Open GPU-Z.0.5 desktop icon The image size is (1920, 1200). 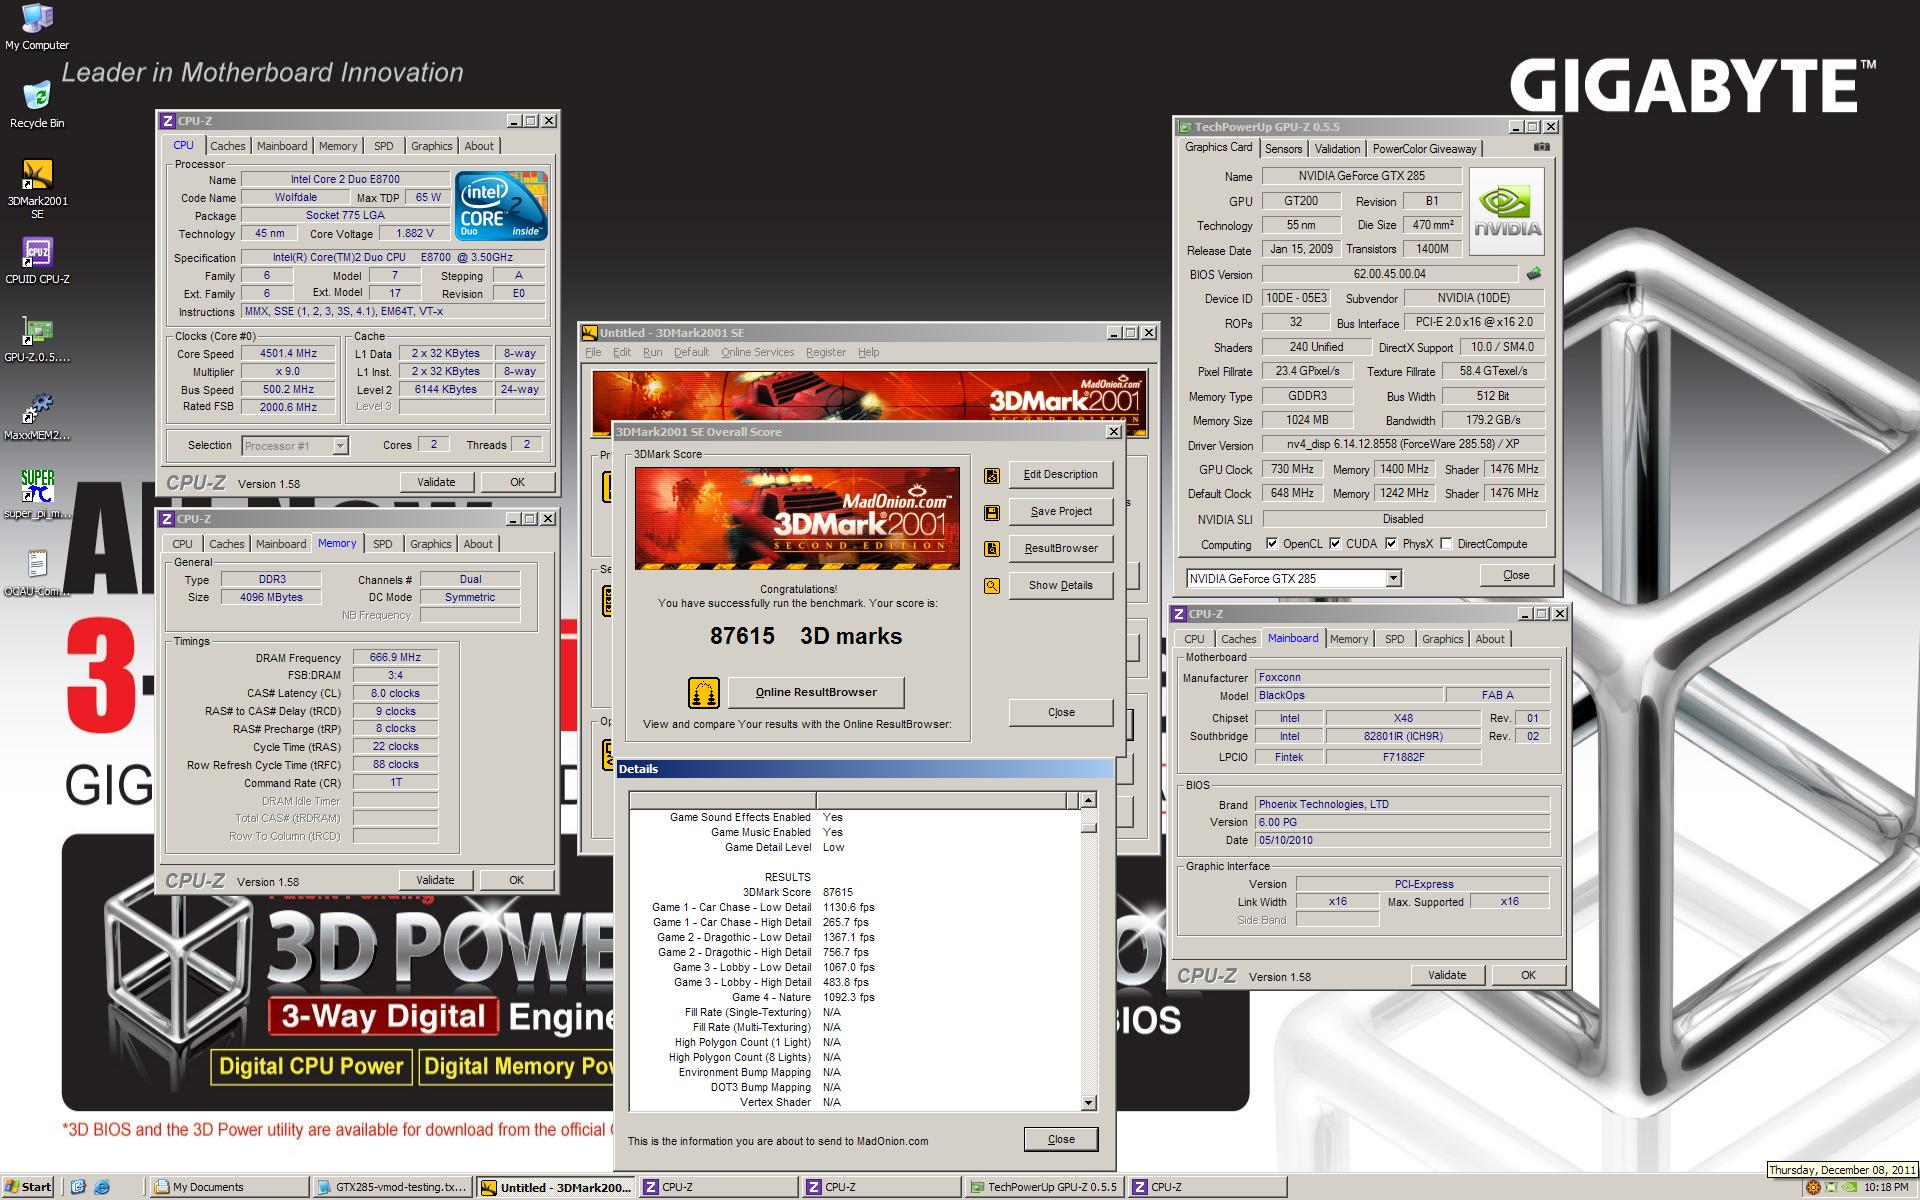tap(37, 339)
